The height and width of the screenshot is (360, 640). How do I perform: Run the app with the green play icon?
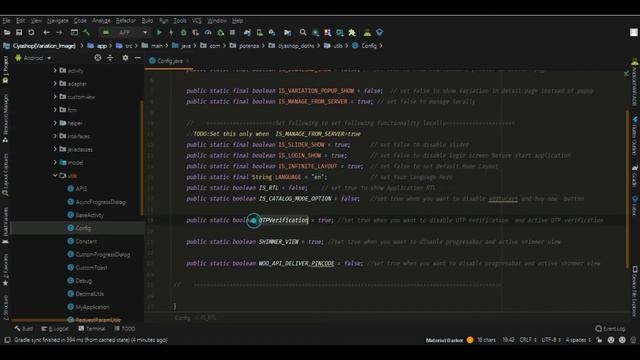(x=159, y=32)
